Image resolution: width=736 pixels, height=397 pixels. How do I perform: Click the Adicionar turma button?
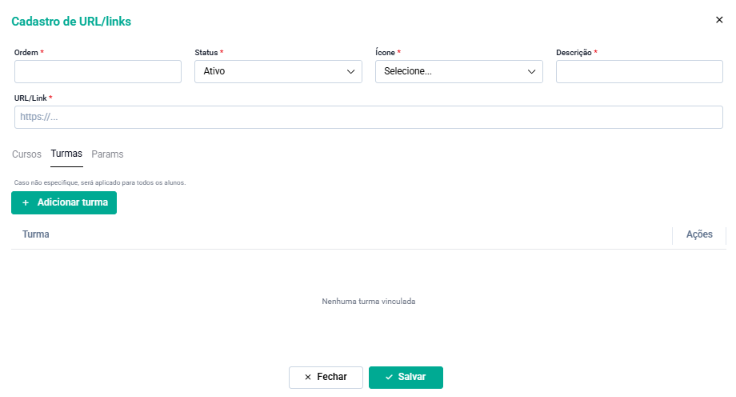64,203
